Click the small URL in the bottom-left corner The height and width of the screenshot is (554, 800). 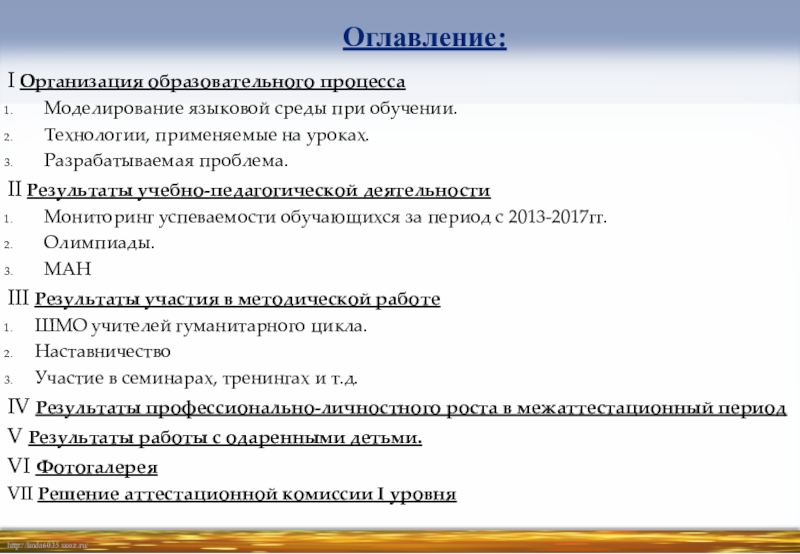[x=48, y=545]
